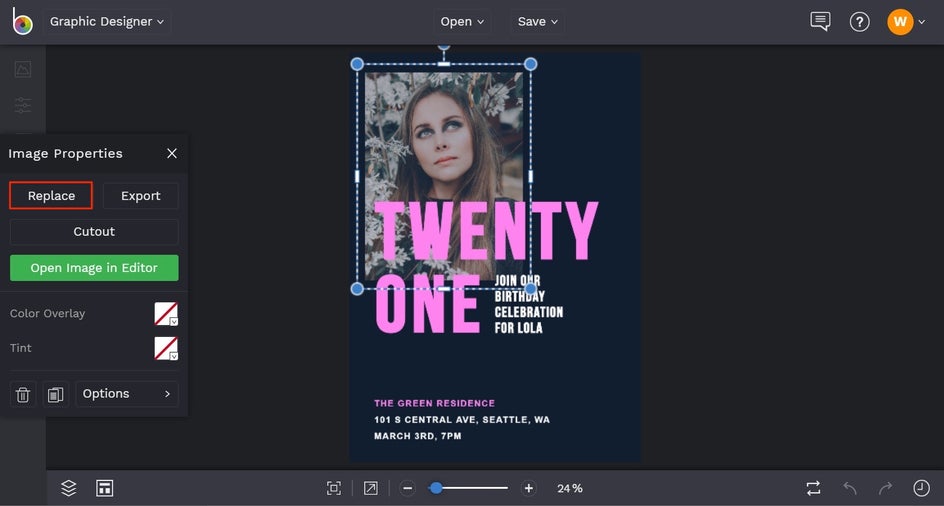Select the TWENTY headline text

486,231
